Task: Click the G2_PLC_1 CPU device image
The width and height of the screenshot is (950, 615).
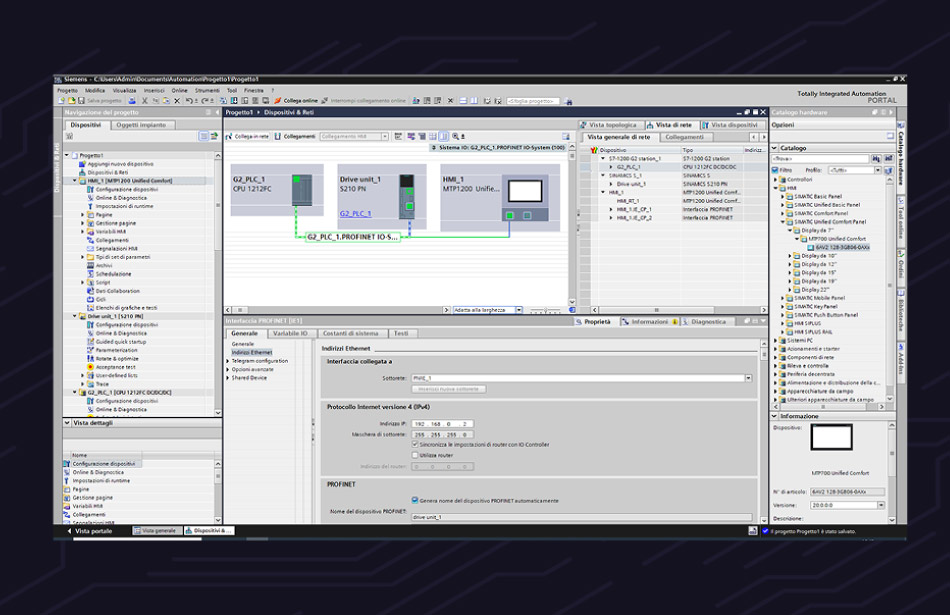Action: tap(302, 190)
